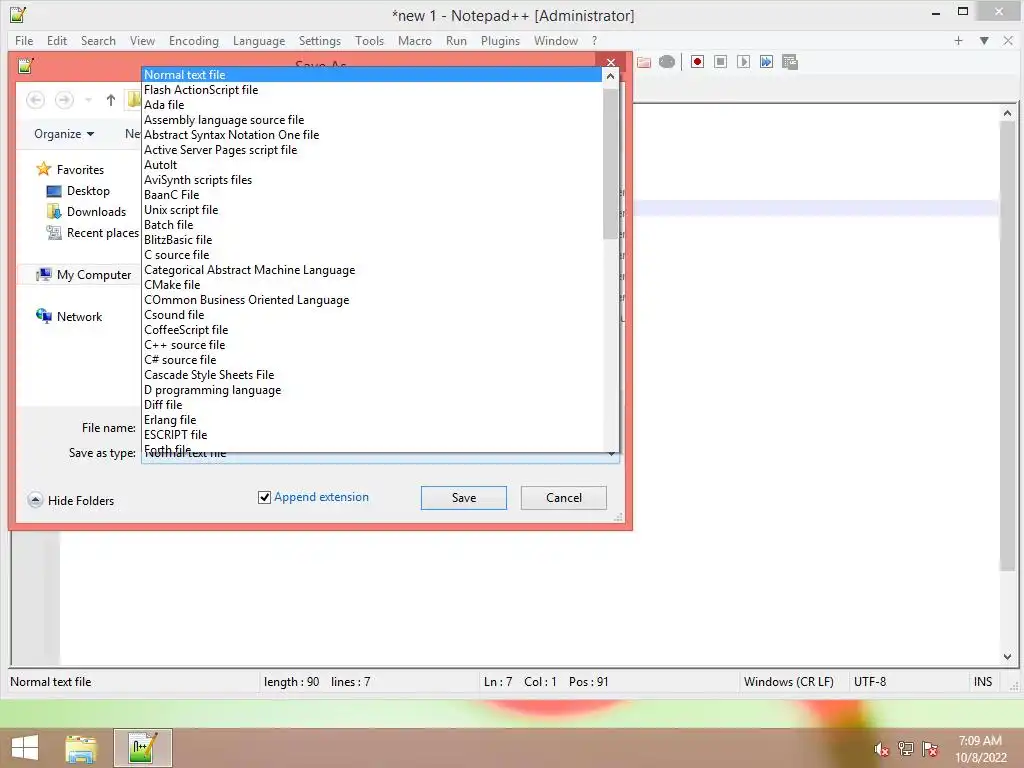Click the gray round icon in Notepad++ toolbar
The height and width of the screenshot is (768, 1024).
667,62
